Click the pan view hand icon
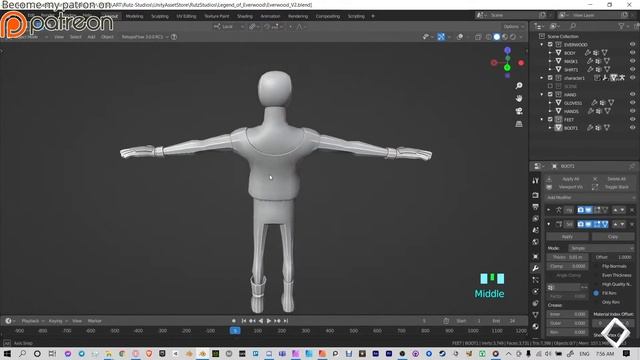The width and height of the screenshot is (640, 360). 519,98
